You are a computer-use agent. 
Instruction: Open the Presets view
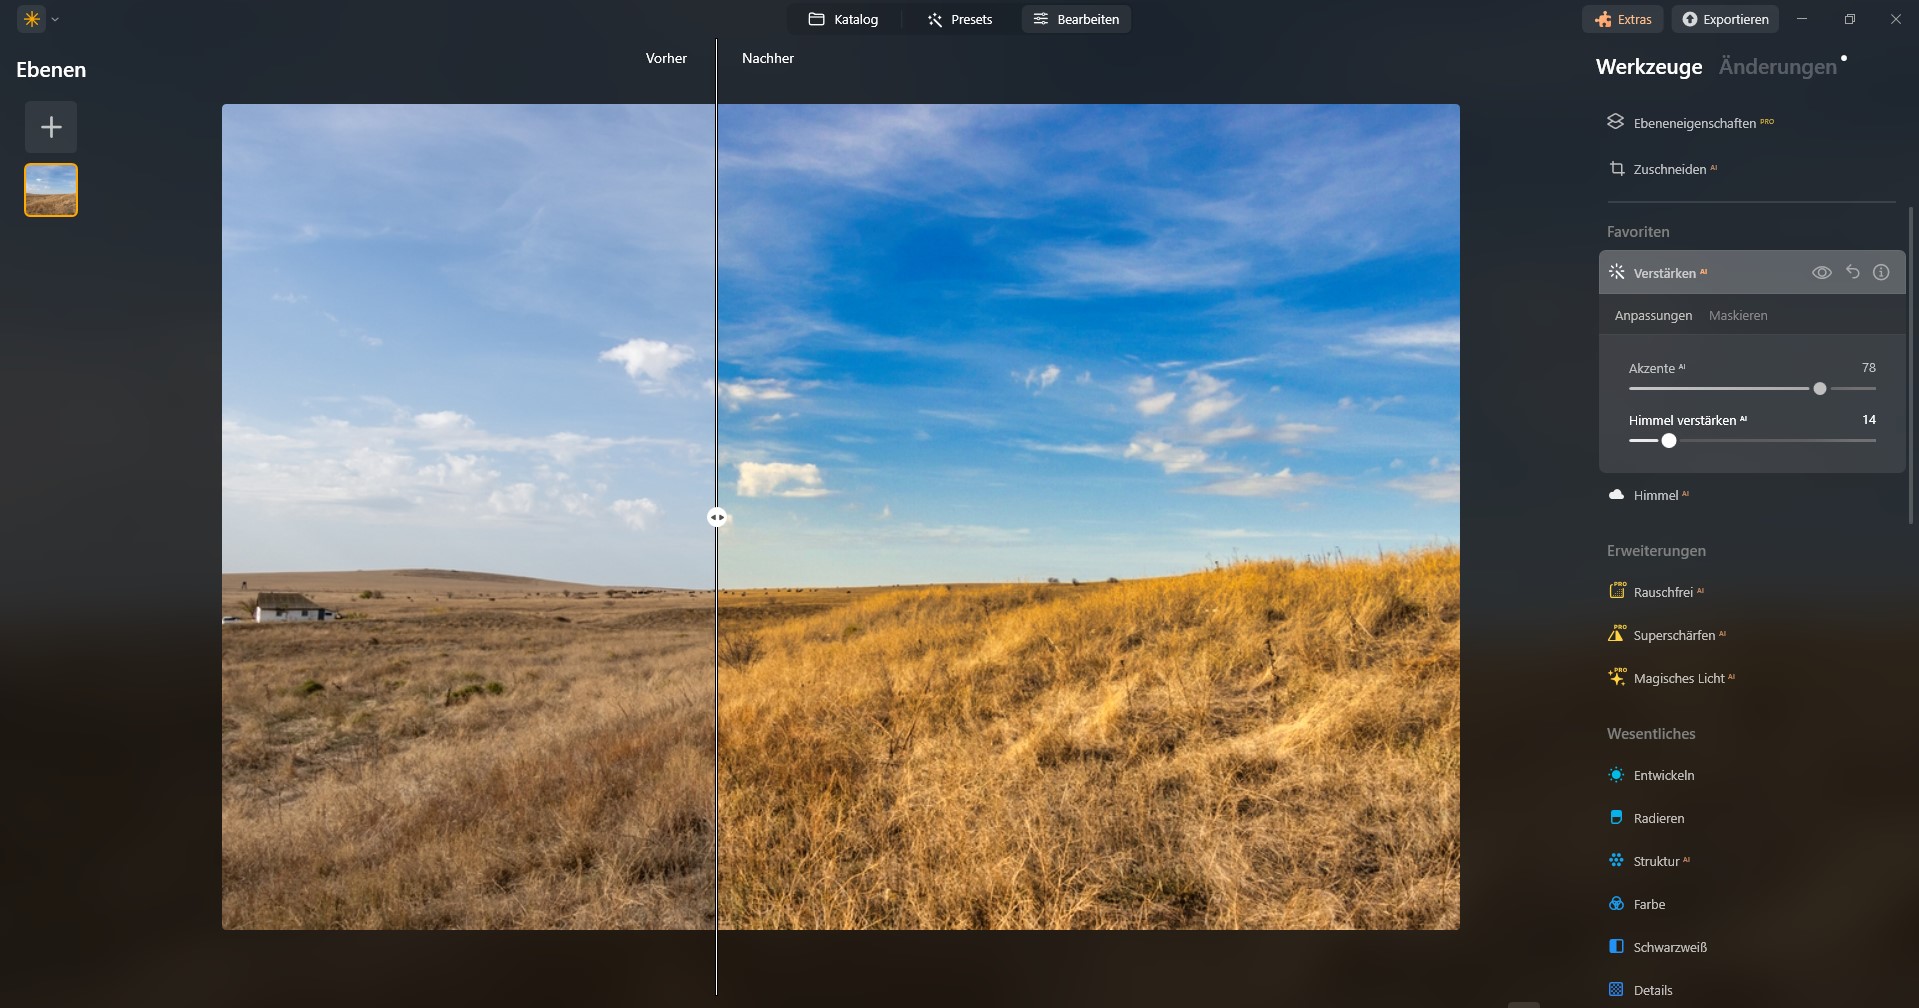[960, 18]
